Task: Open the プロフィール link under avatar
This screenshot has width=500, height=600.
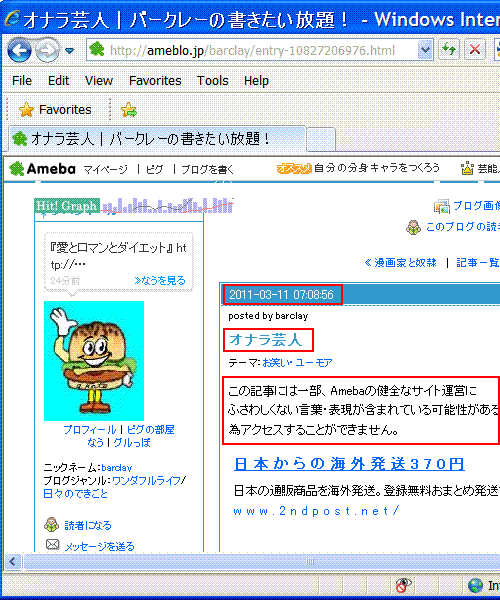Action: click(x=90, y=430)
